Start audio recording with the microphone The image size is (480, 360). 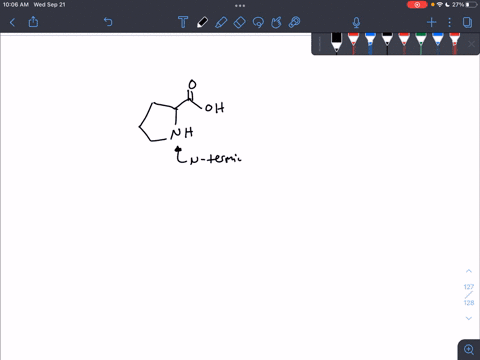point(356,22)
